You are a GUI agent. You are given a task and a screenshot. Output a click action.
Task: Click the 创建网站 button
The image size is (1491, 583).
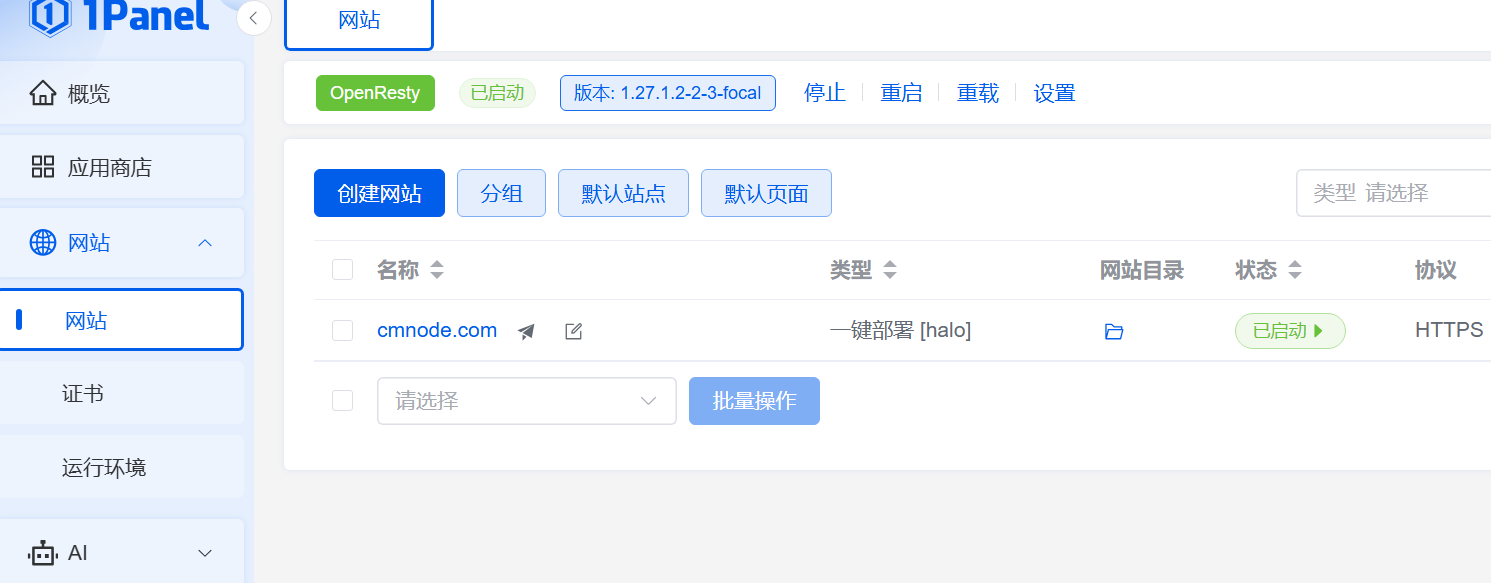click(x=379, y=193)
